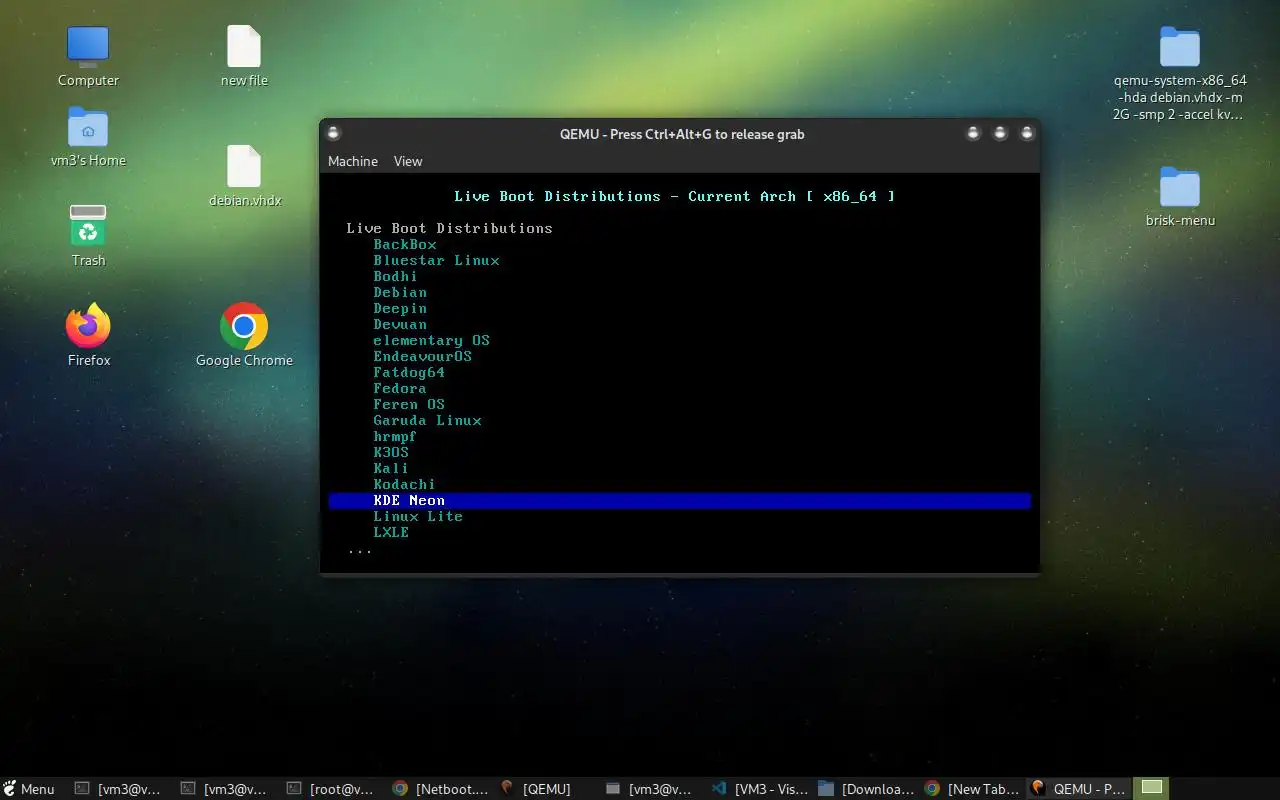Open the View menu in QEMU
Image resolution: width=1280 pixels, height=800 pixels.
(408, 161)
